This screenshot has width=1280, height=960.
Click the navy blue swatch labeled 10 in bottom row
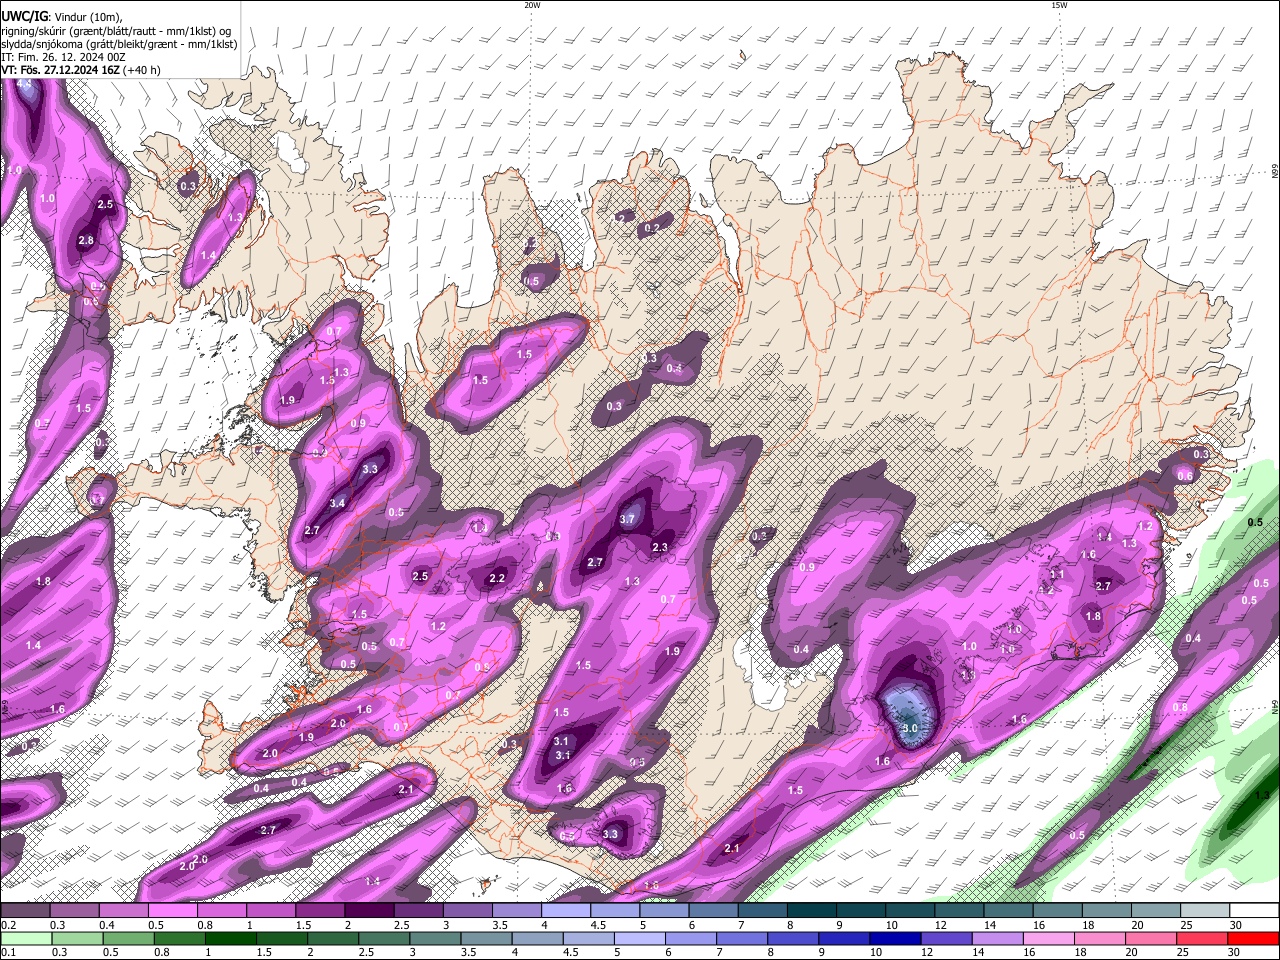896,938
